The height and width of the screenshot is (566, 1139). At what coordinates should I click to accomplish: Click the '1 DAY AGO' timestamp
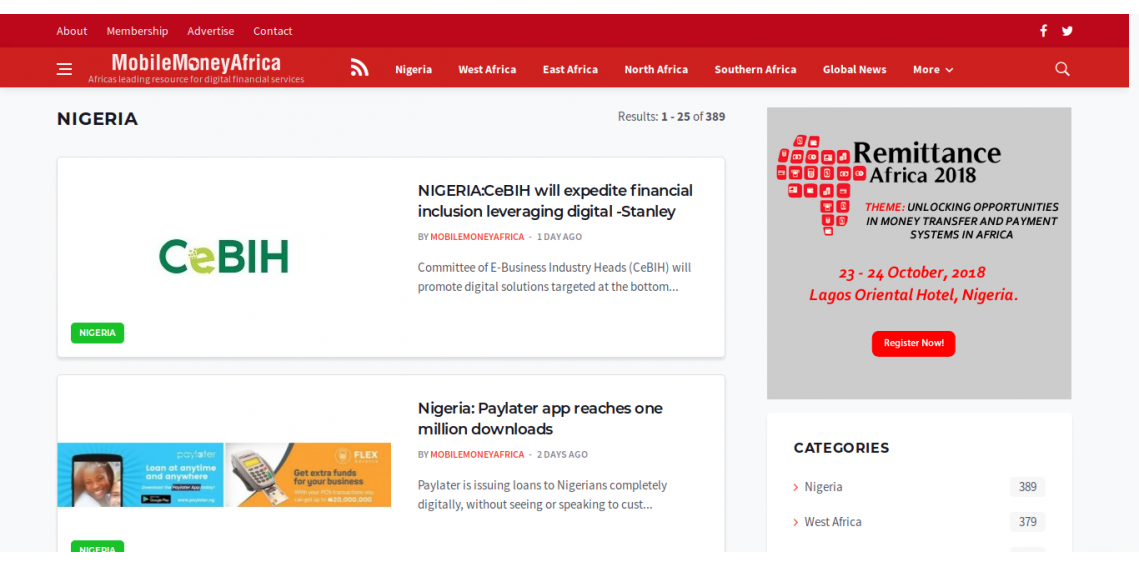tap(559, 237)
